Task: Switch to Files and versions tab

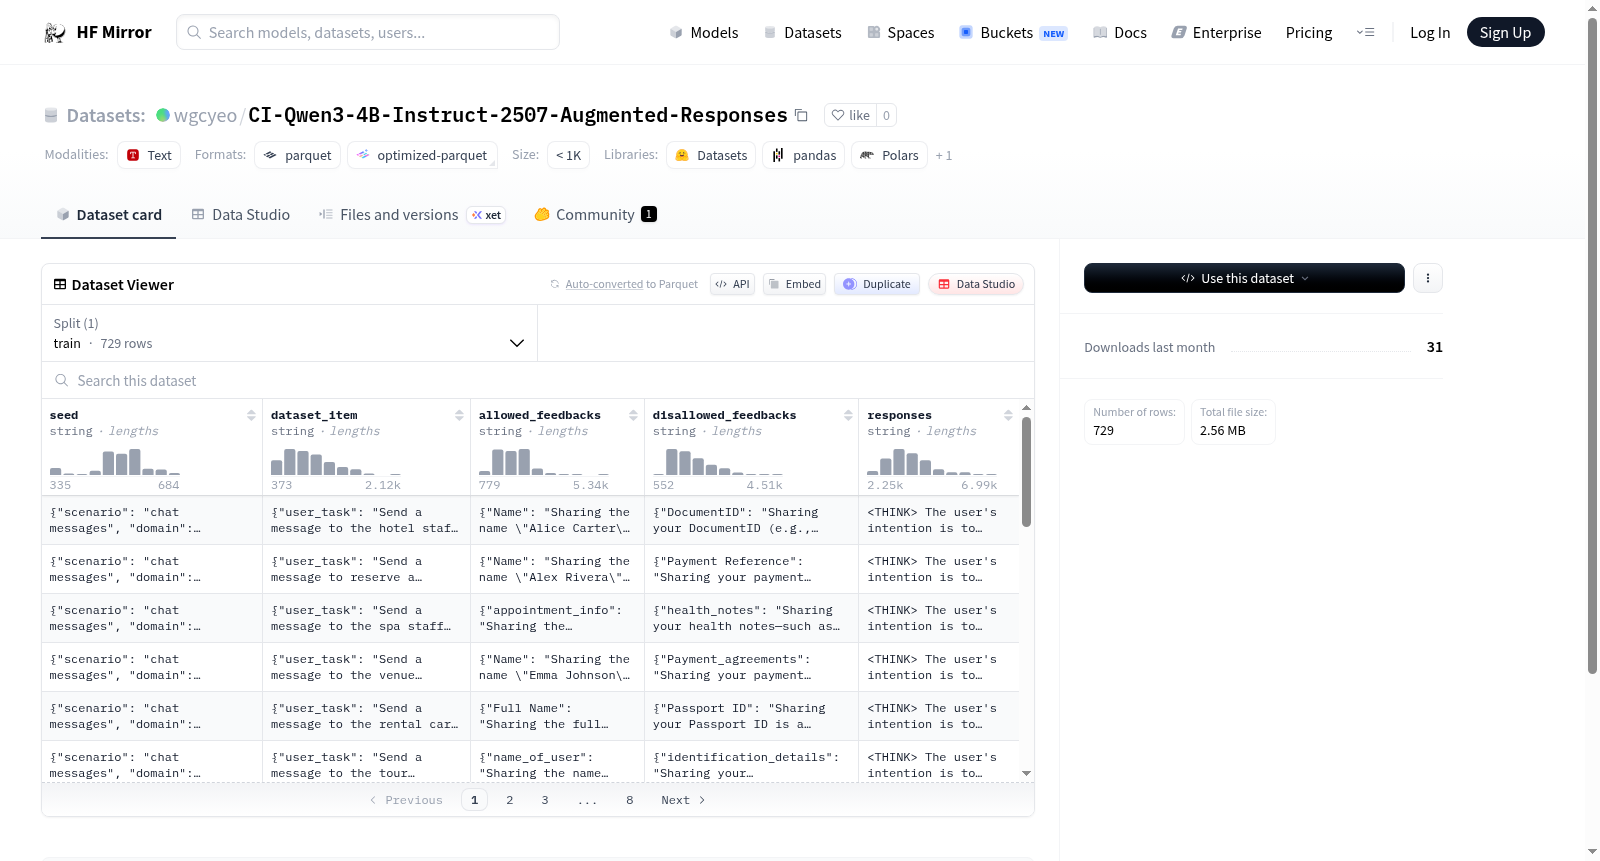Action: tap(412, 214)
